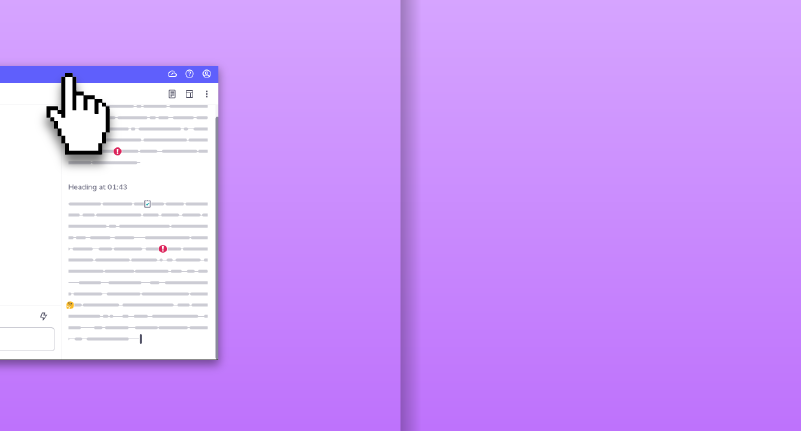
Task: Place cursor at end of transcript text
Action: [141, 339]
